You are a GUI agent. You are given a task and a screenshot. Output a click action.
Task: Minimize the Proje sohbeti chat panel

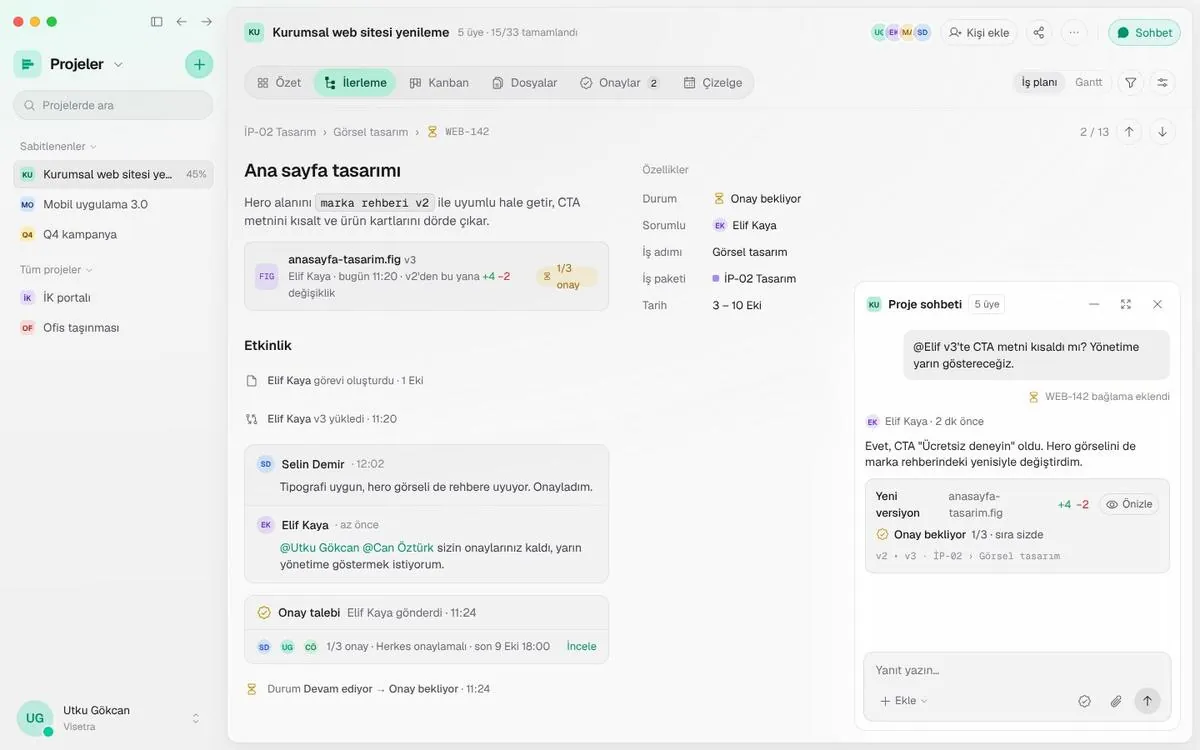point(1094,304)
